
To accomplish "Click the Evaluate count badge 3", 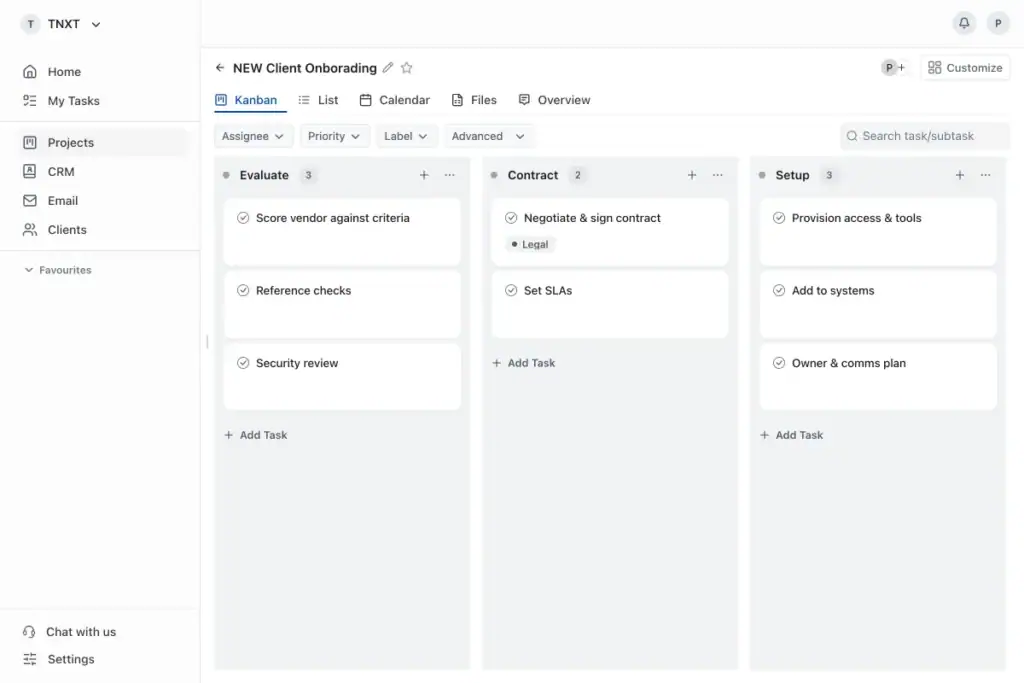I will (x=308, y=175).
